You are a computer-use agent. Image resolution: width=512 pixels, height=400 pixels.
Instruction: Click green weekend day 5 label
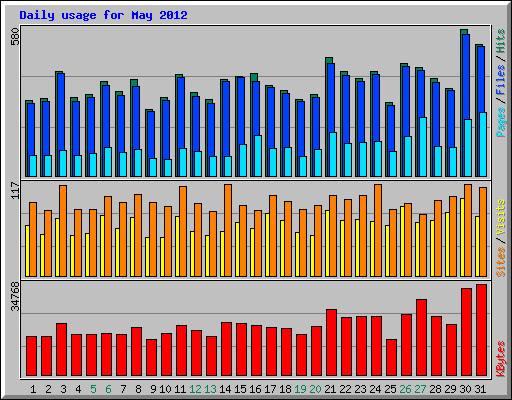pos(93,389)
